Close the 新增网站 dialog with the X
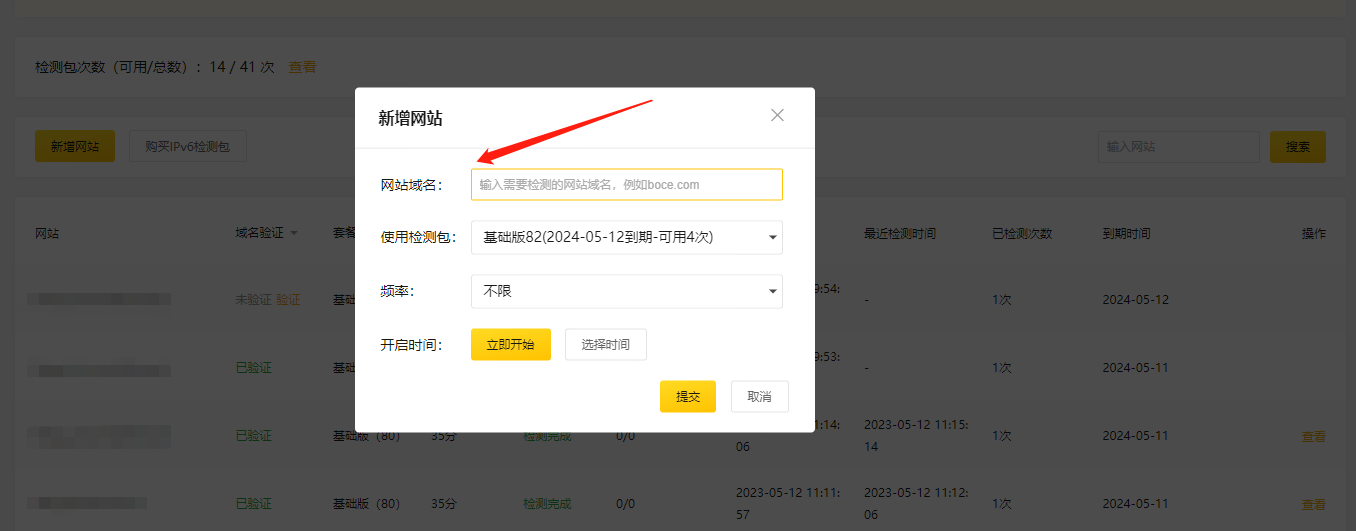Viewport: 1356px width, 531px height. tap(777, 115)
